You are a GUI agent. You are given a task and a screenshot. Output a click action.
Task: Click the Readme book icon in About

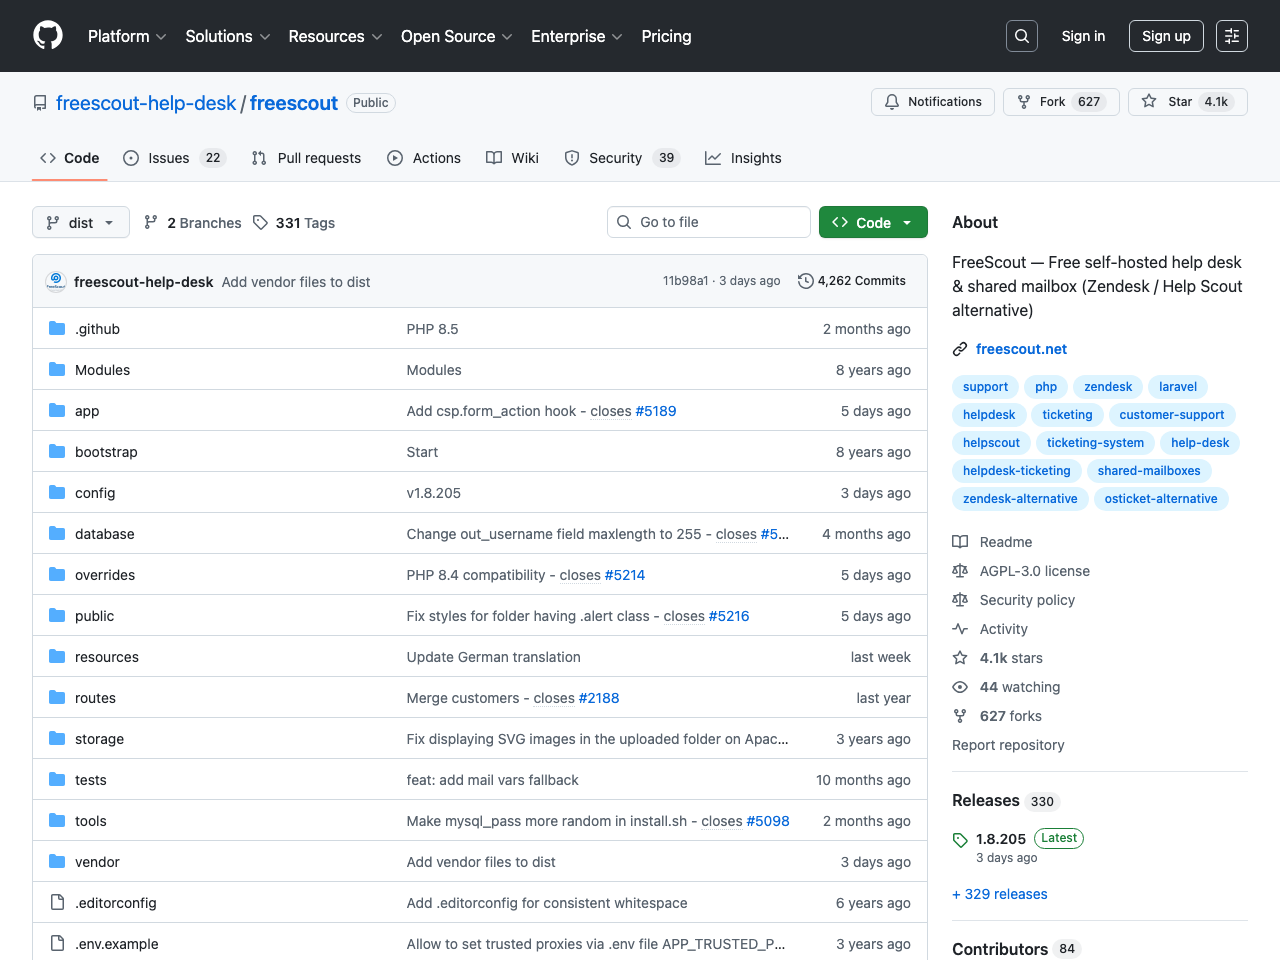coord(960,541)
